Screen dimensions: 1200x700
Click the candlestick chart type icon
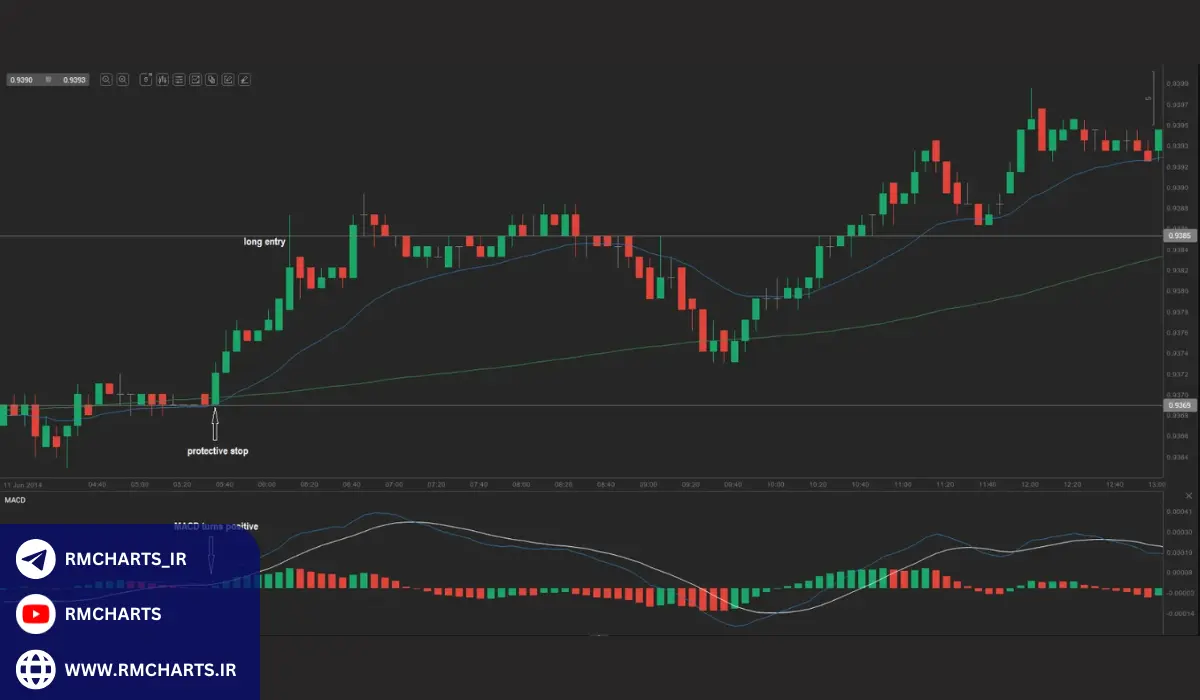163,79
